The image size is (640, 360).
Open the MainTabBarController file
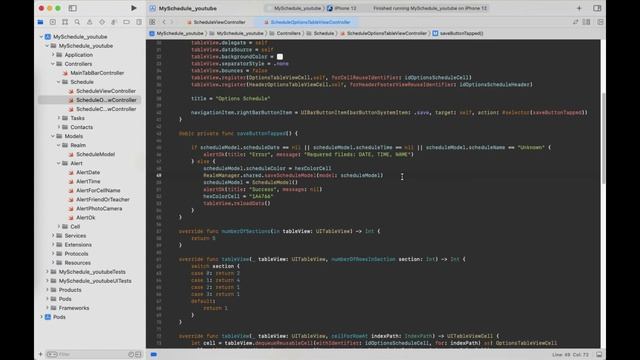(x=93, y=73)
